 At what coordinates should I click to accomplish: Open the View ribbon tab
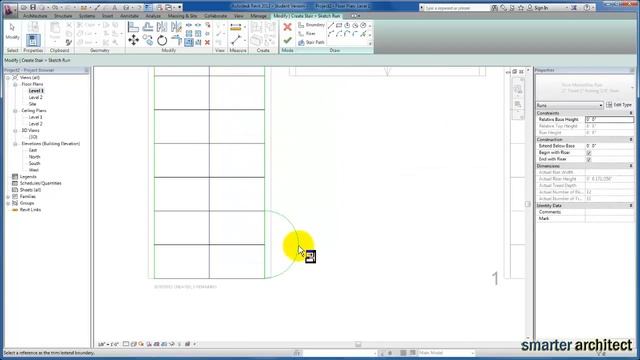point(239,16)
